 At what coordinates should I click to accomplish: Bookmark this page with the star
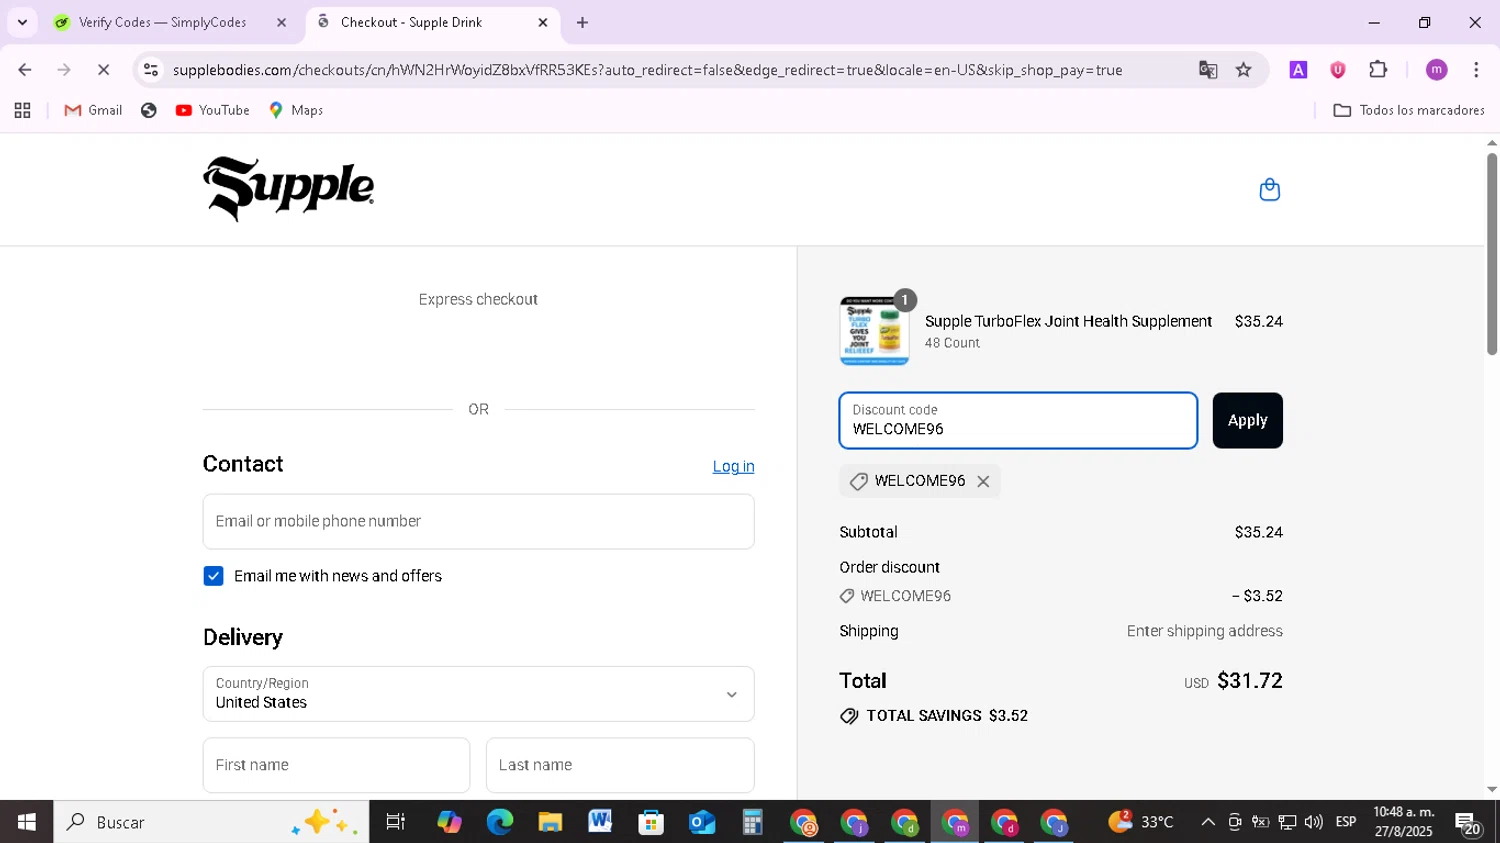[x=1243, y=70]
